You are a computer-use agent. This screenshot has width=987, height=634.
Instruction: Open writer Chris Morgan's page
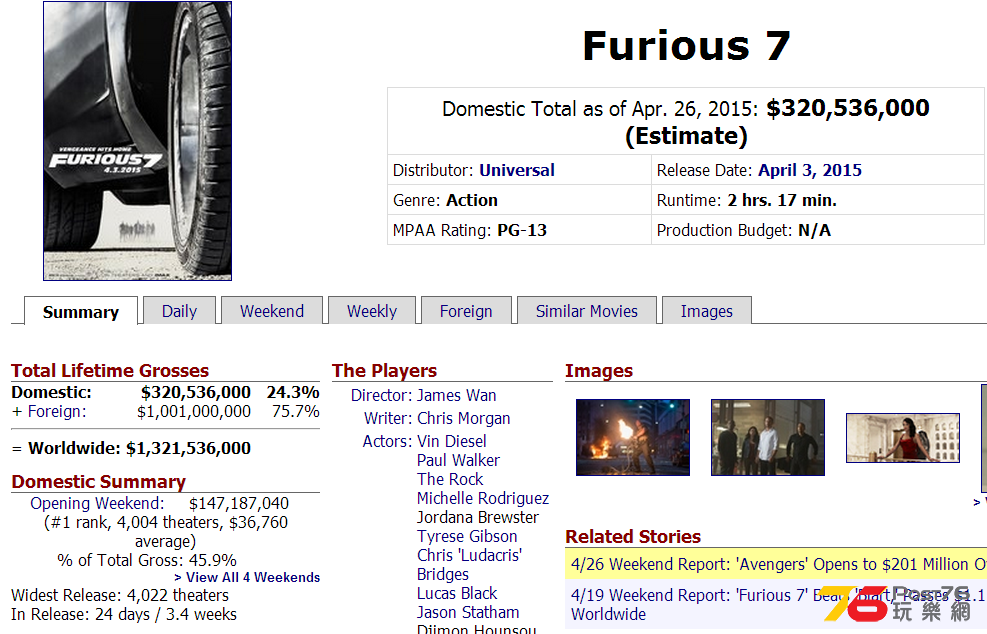[x=463, y=418]
